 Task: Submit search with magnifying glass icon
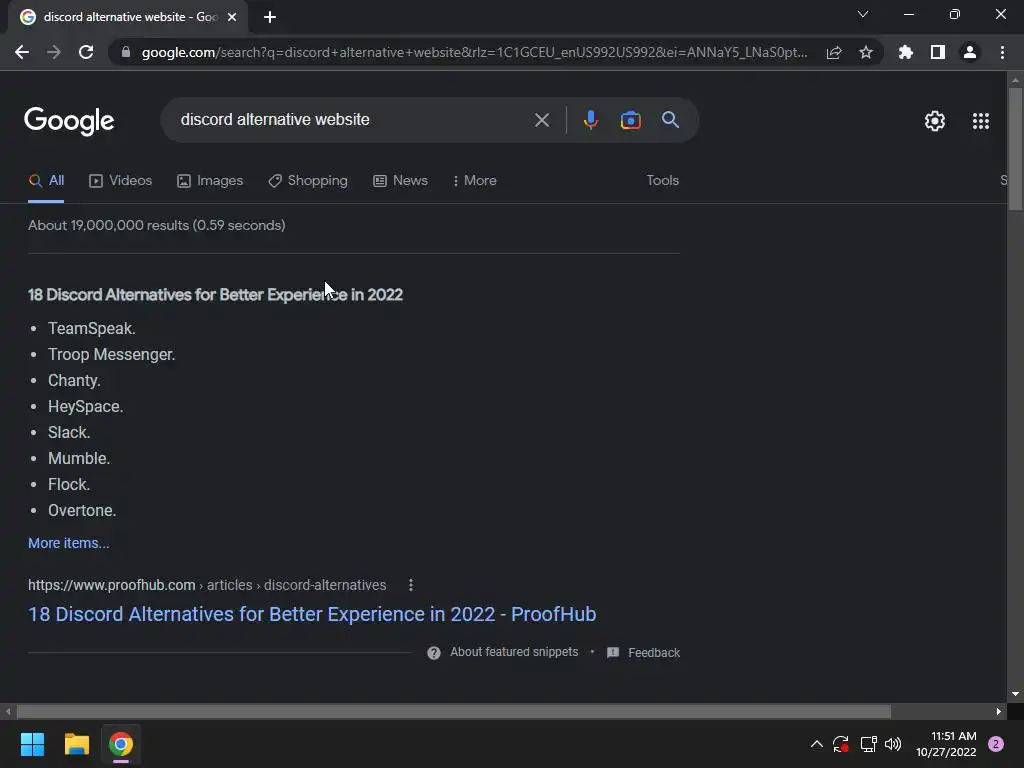pyautogui.click(x=671, y=120)
